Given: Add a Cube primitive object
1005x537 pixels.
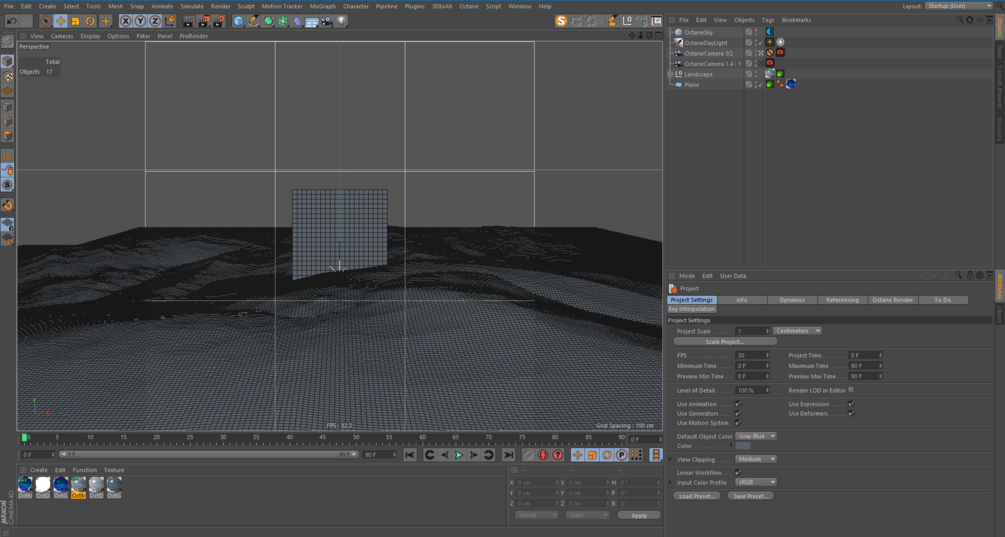Looking at the screenshot, I should click(239, 21).
